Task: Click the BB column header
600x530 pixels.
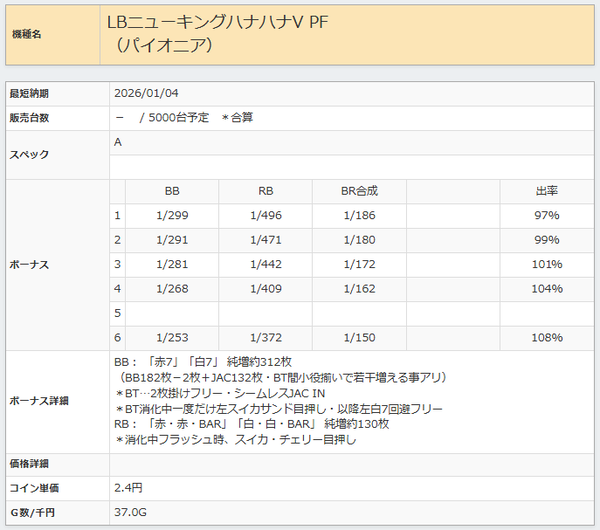Action: point(172,191)
